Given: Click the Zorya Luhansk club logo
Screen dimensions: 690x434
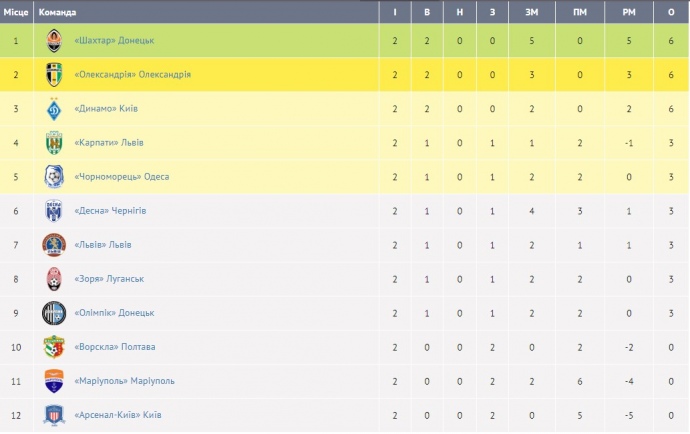Looking at the screenshot, I should [x=53, y=278].
